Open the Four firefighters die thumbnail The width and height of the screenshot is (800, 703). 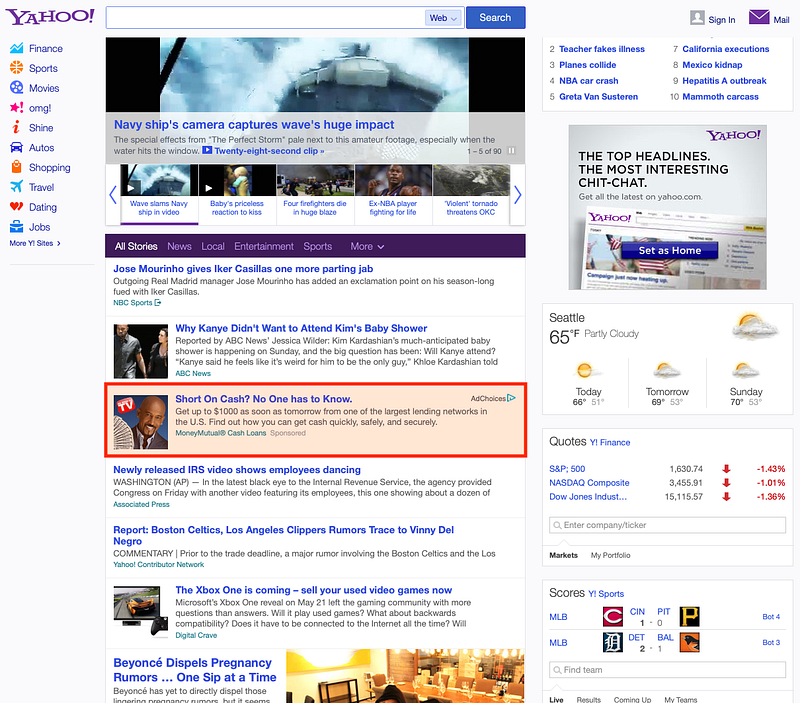pyautogui.click(x=315, y=193)
